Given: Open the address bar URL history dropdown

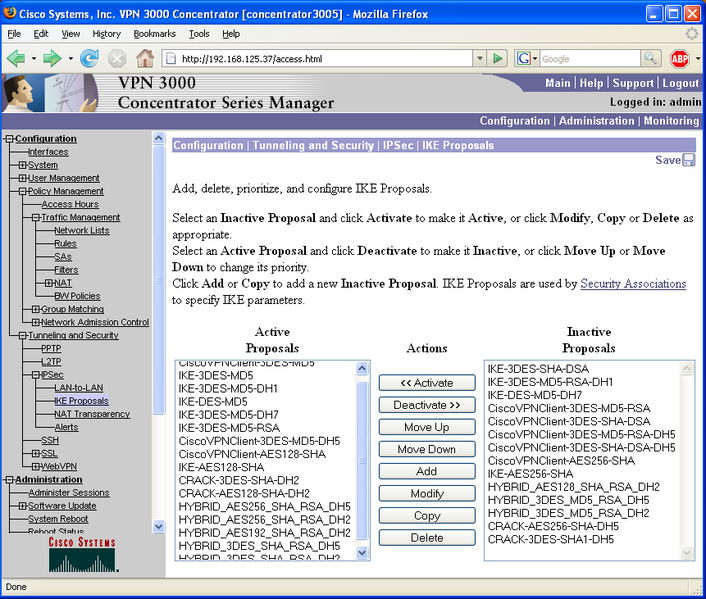Looking at the screenshot, I should (480, 59).
